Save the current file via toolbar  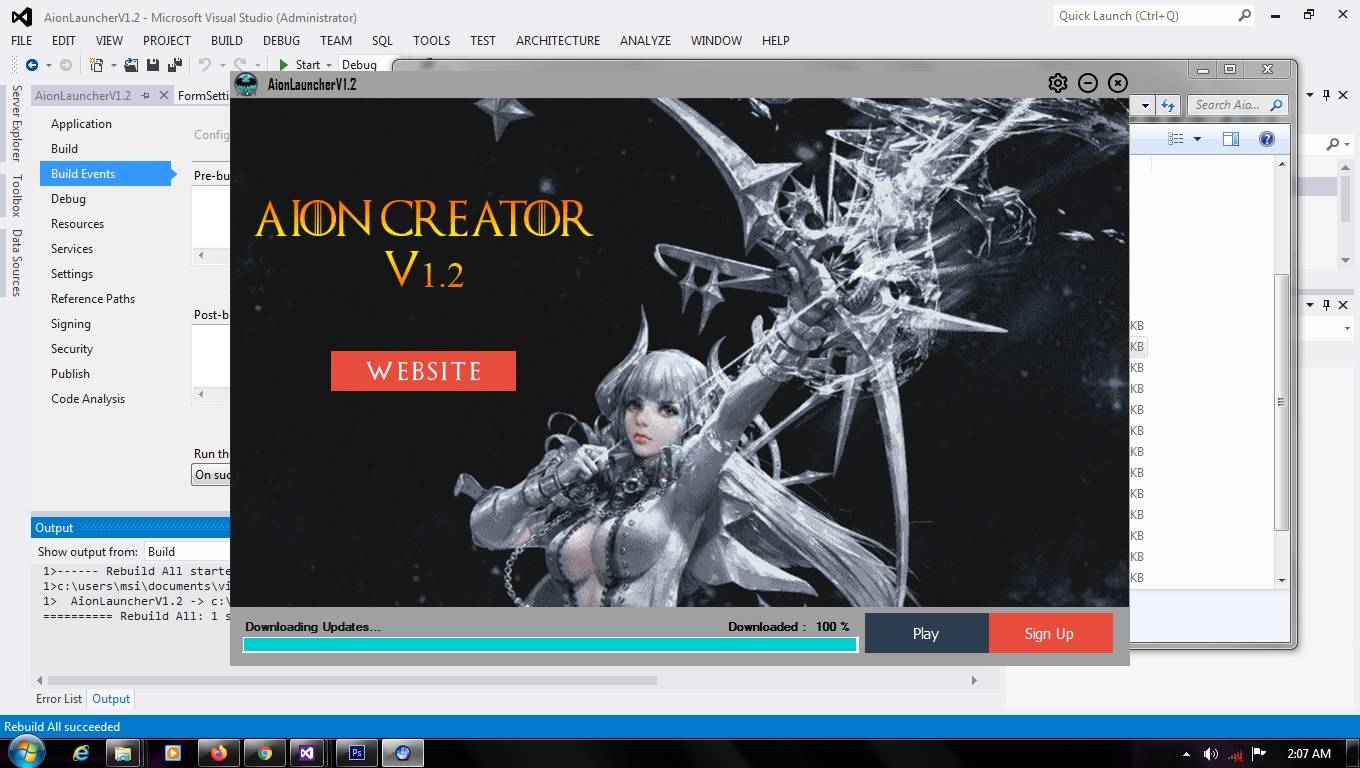152,65
